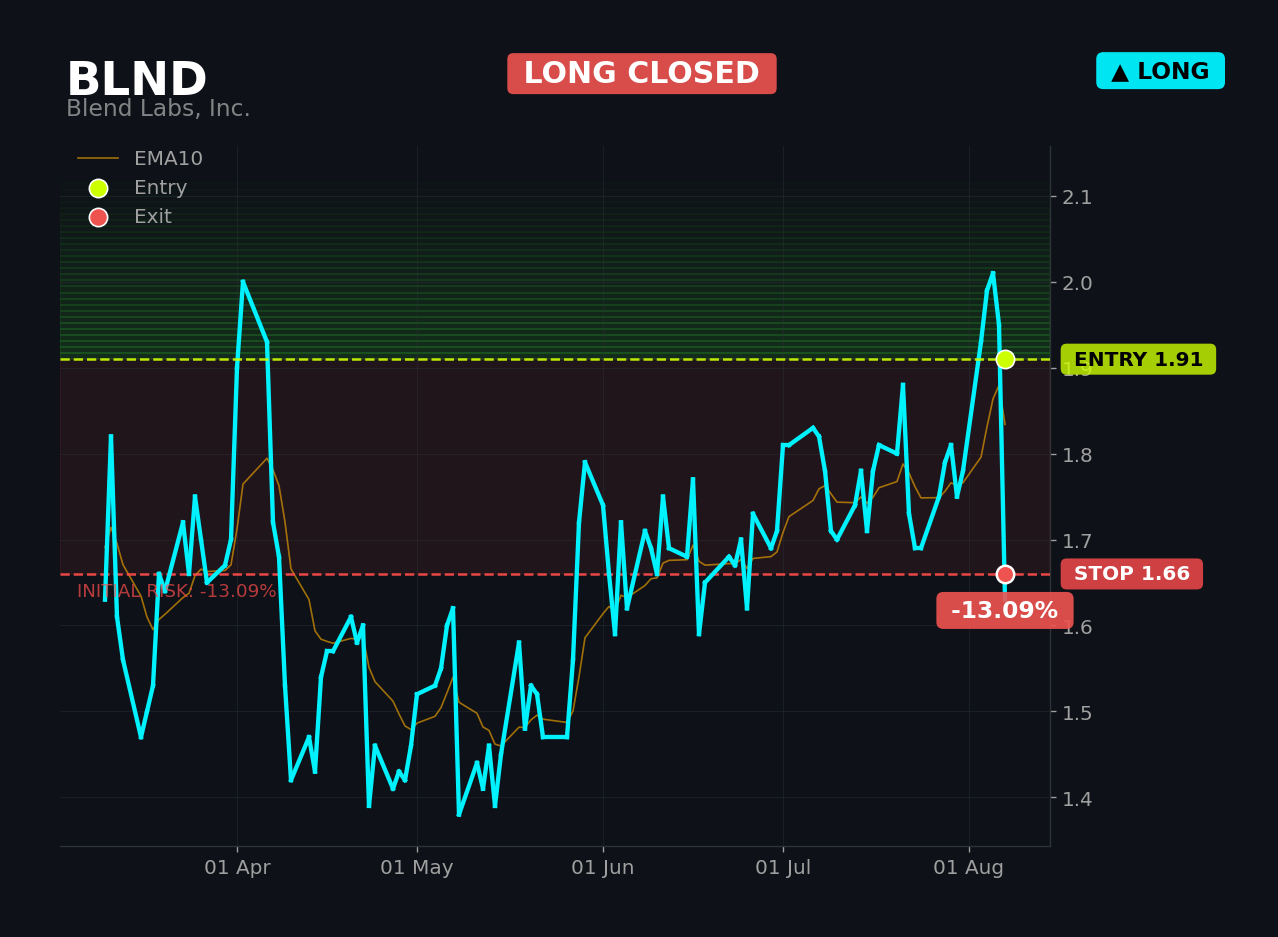1278x937 pixels.
Task: Click the EMA10 legend entry
Action: coord(140,159)
